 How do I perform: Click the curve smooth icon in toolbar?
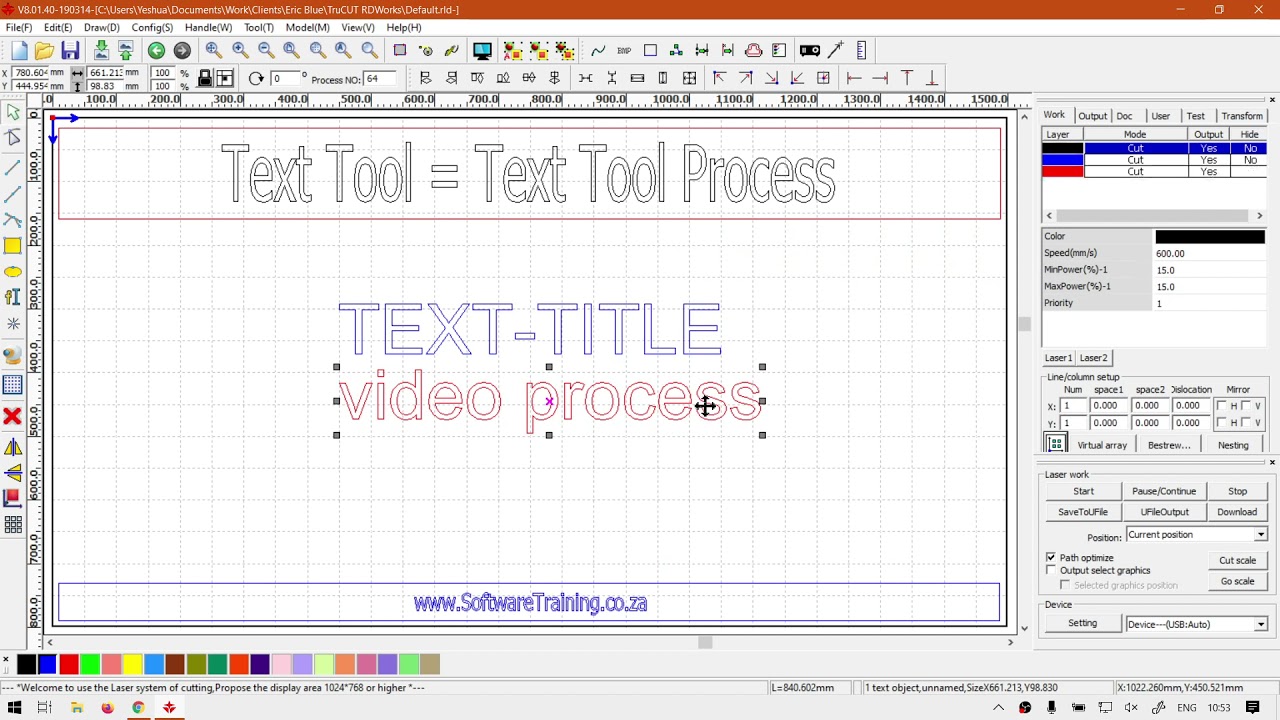[598, 51]
